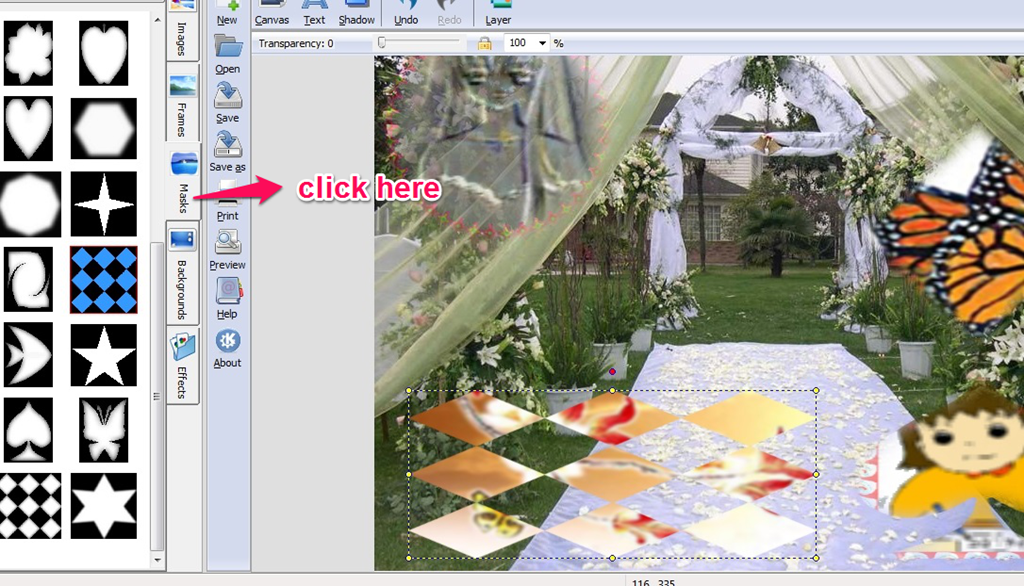Image resolution: width=1024 pixels, height=586 pixels.
Task: Click the bottom-right selection corner handle
Action: click(x=816, y=558)
